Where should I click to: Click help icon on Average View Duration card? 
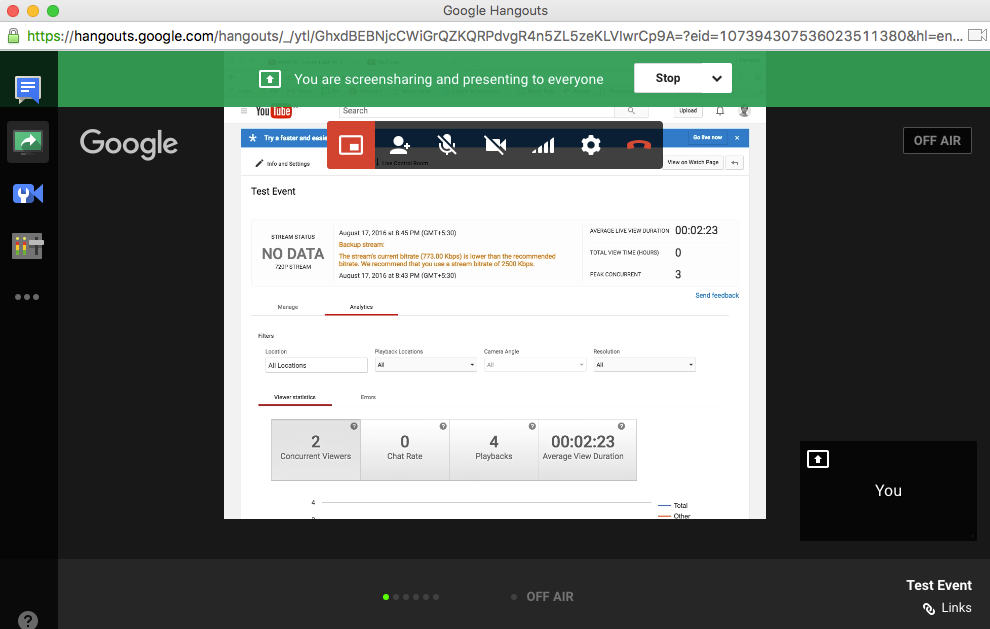tap(621, 426)
